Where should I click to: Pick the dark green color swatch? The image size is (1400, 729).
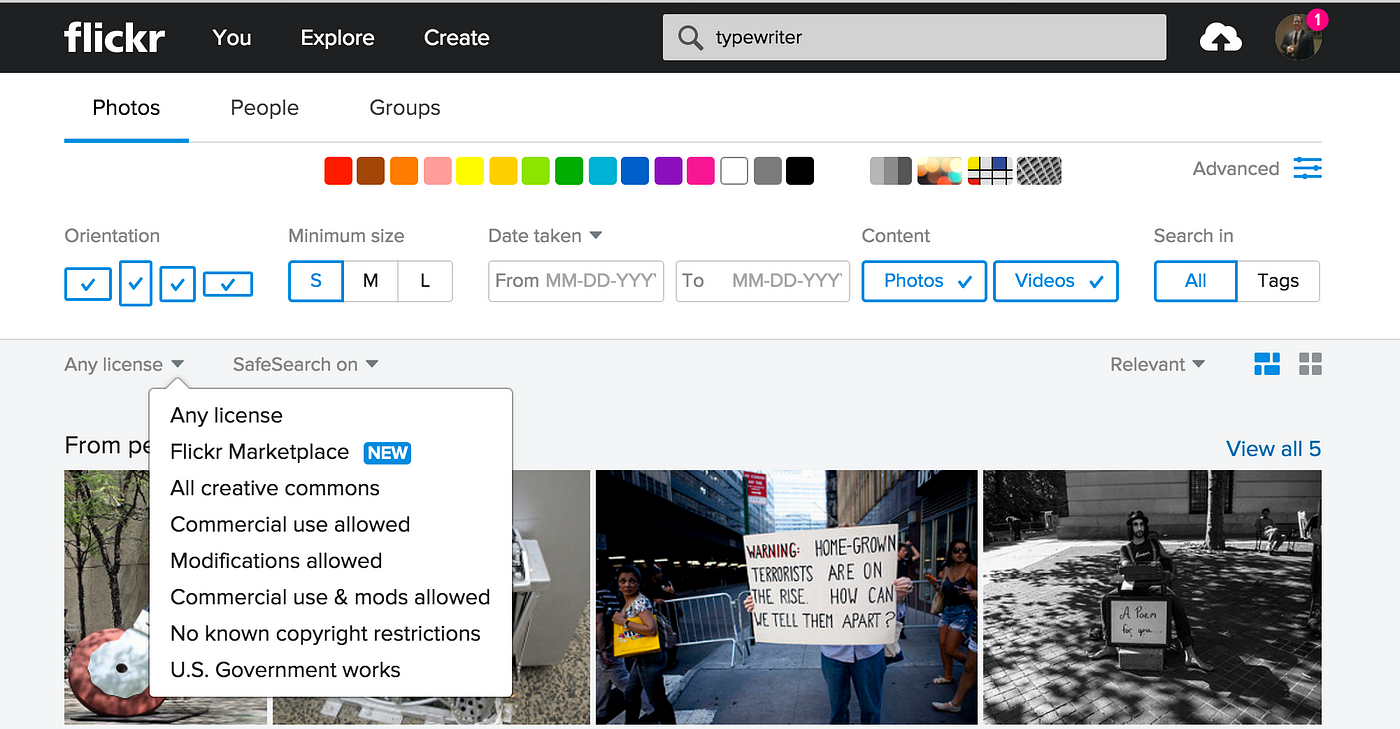coord(569,171)
